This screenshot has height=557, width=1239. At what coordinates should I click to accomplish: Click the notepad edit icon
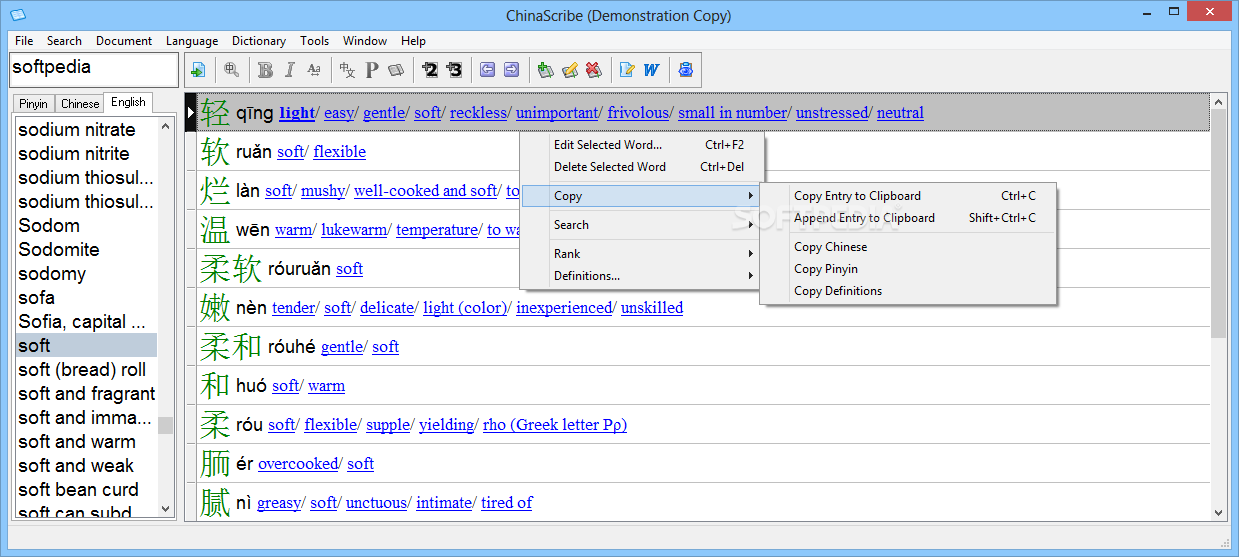[627, 70]
